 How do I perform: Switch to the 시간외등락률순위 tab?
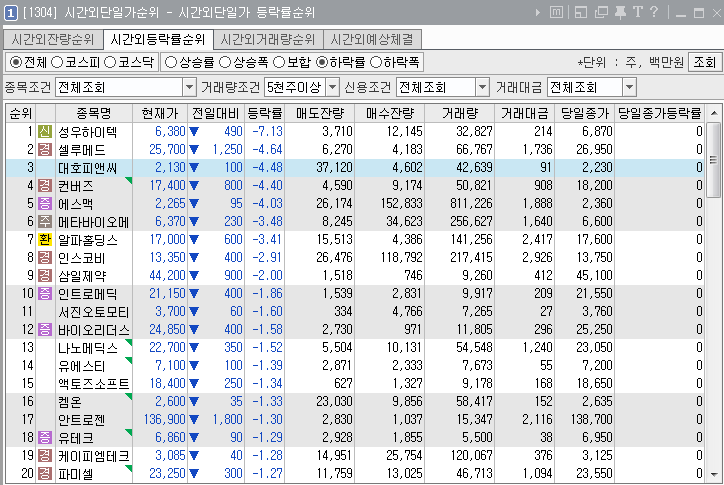click(x=158, y=39)
